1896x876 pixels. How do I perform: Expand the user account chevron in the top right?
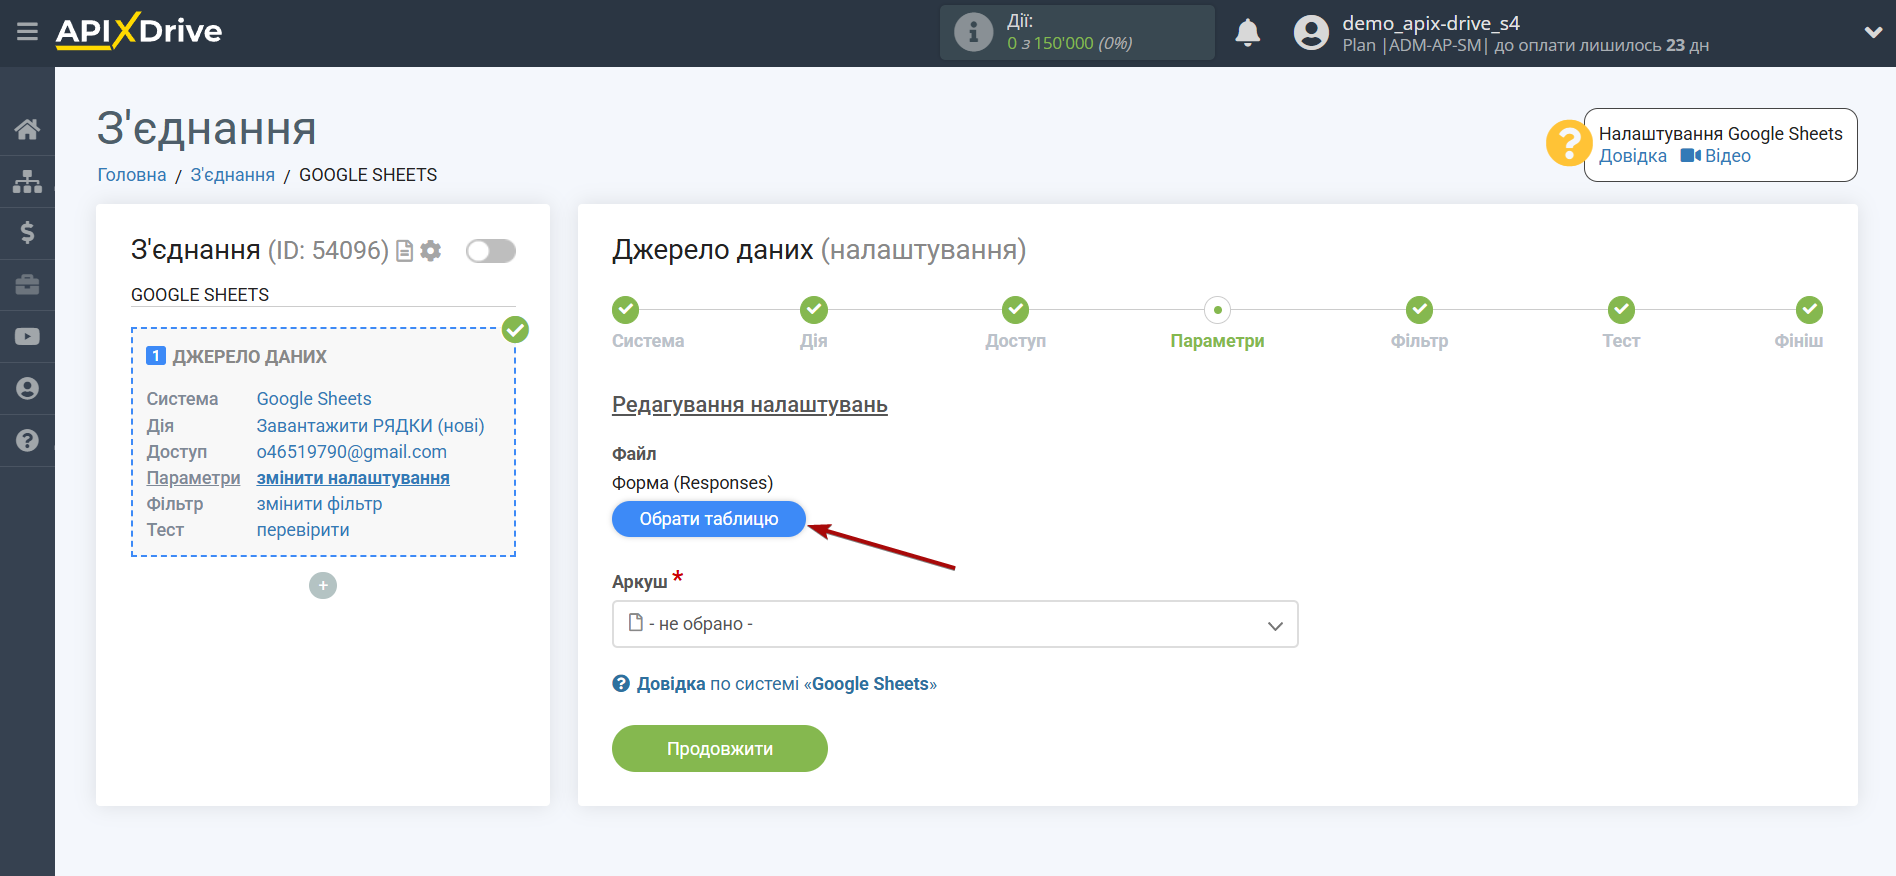click(x=1873, y=32)
